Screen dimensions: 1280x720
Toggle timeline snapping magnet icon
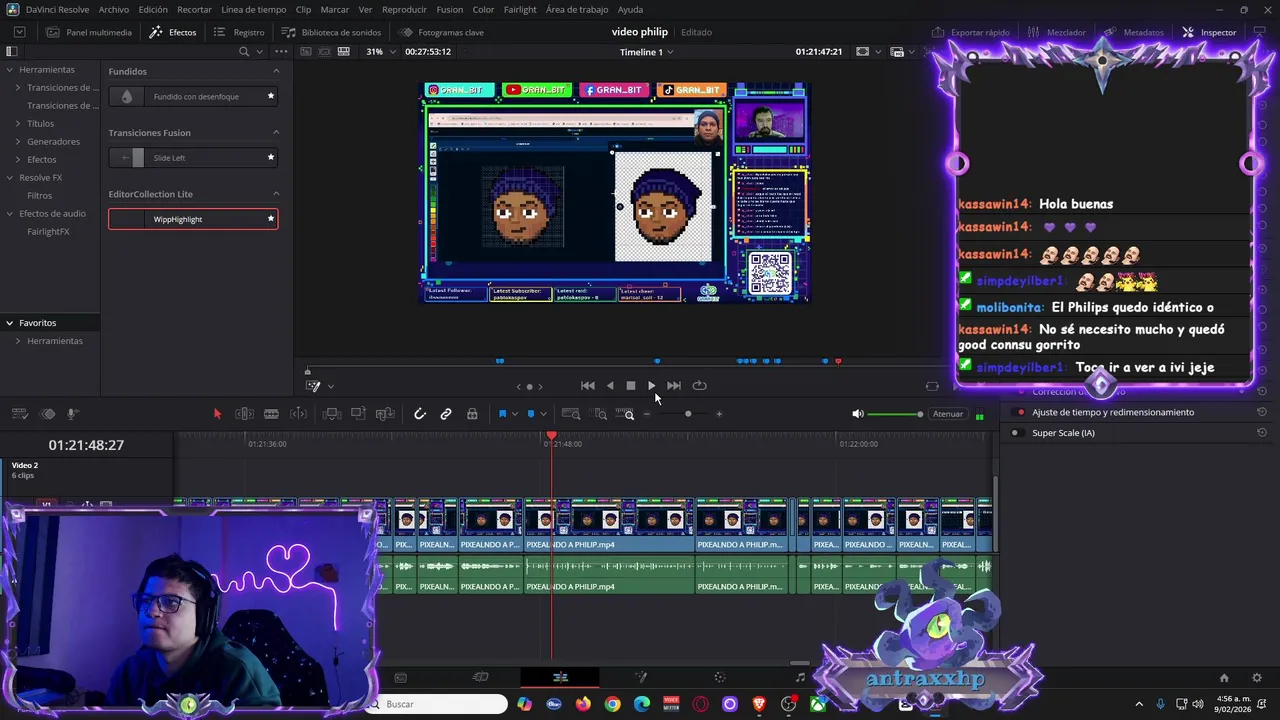tap(420, 414)
